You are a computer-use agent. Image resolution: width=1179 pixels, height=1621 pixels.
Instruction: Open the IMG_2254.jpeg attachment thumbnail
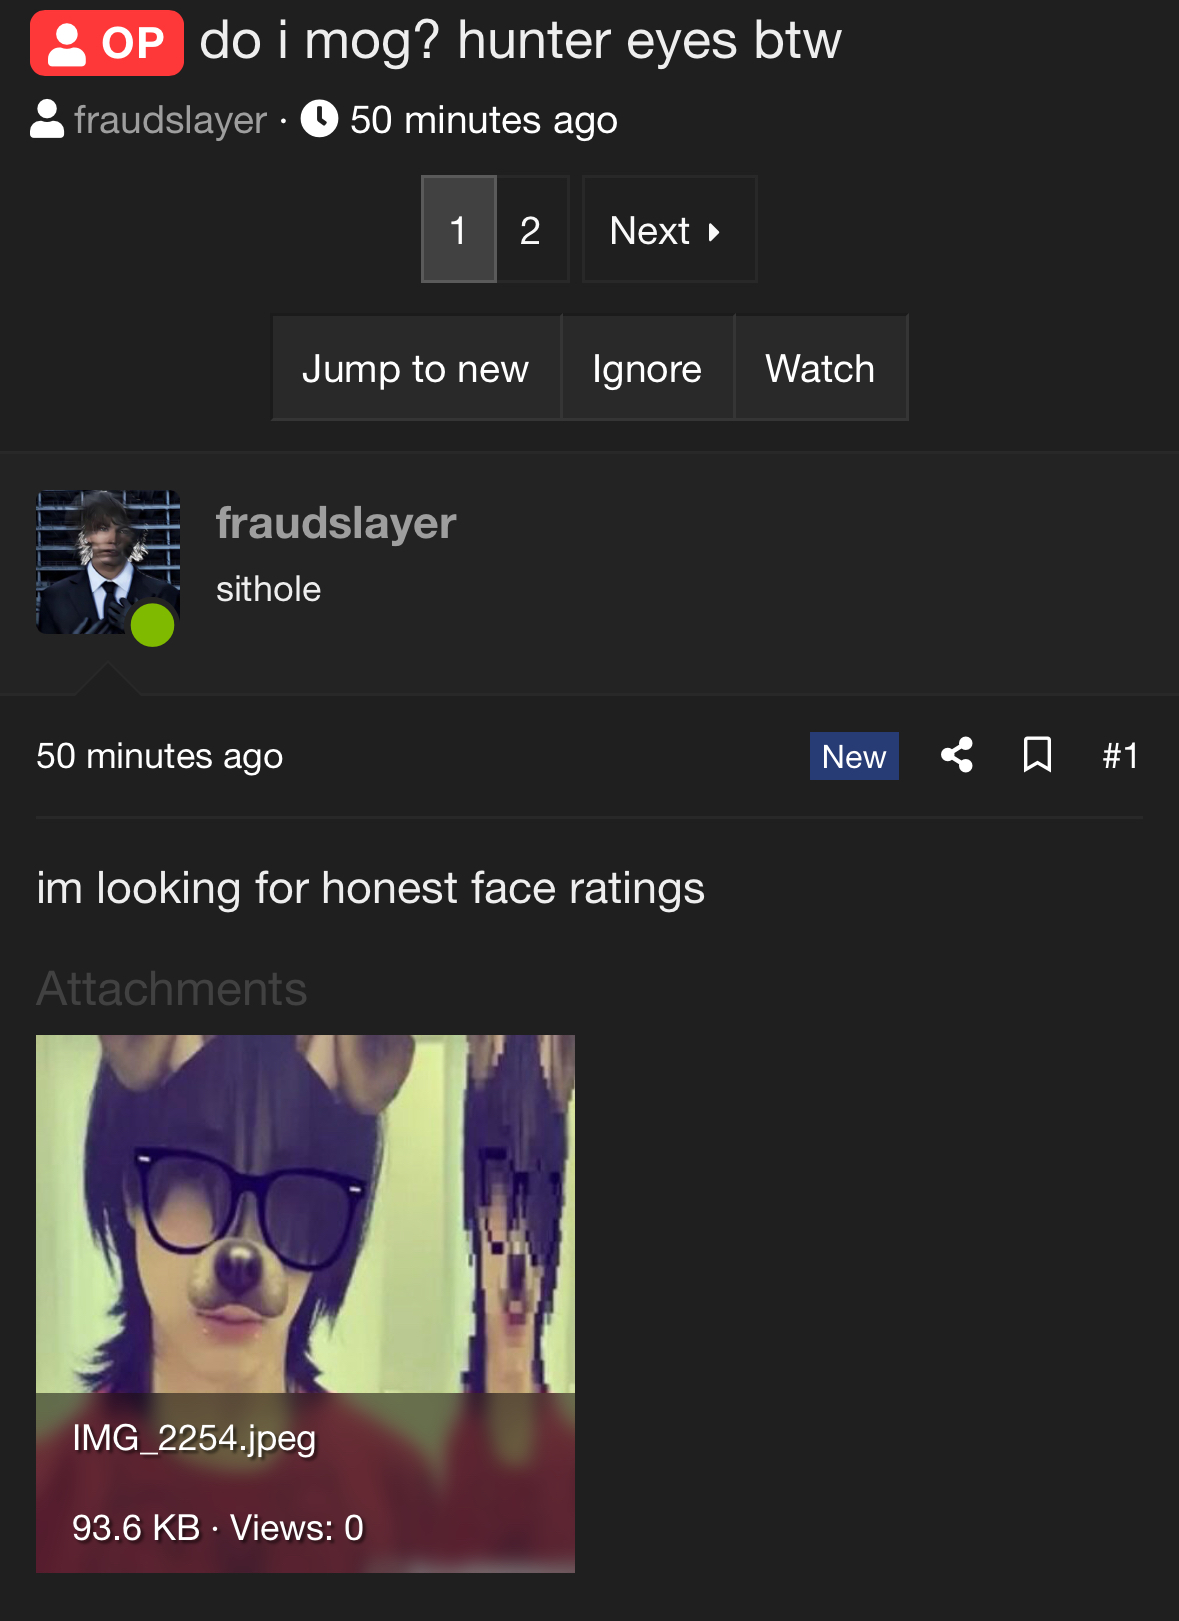305,1304
